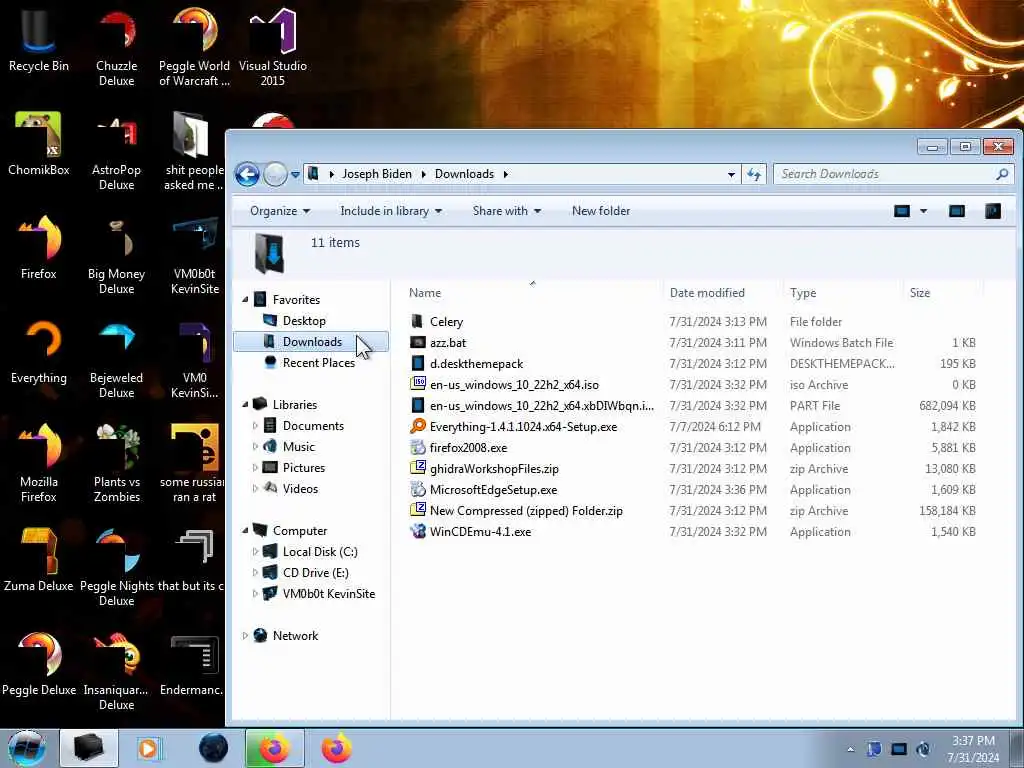Click the rightmost Firefox taskbar icon
The width and height of the screenshot is (1024, 768).
click(x=336, y=748)
